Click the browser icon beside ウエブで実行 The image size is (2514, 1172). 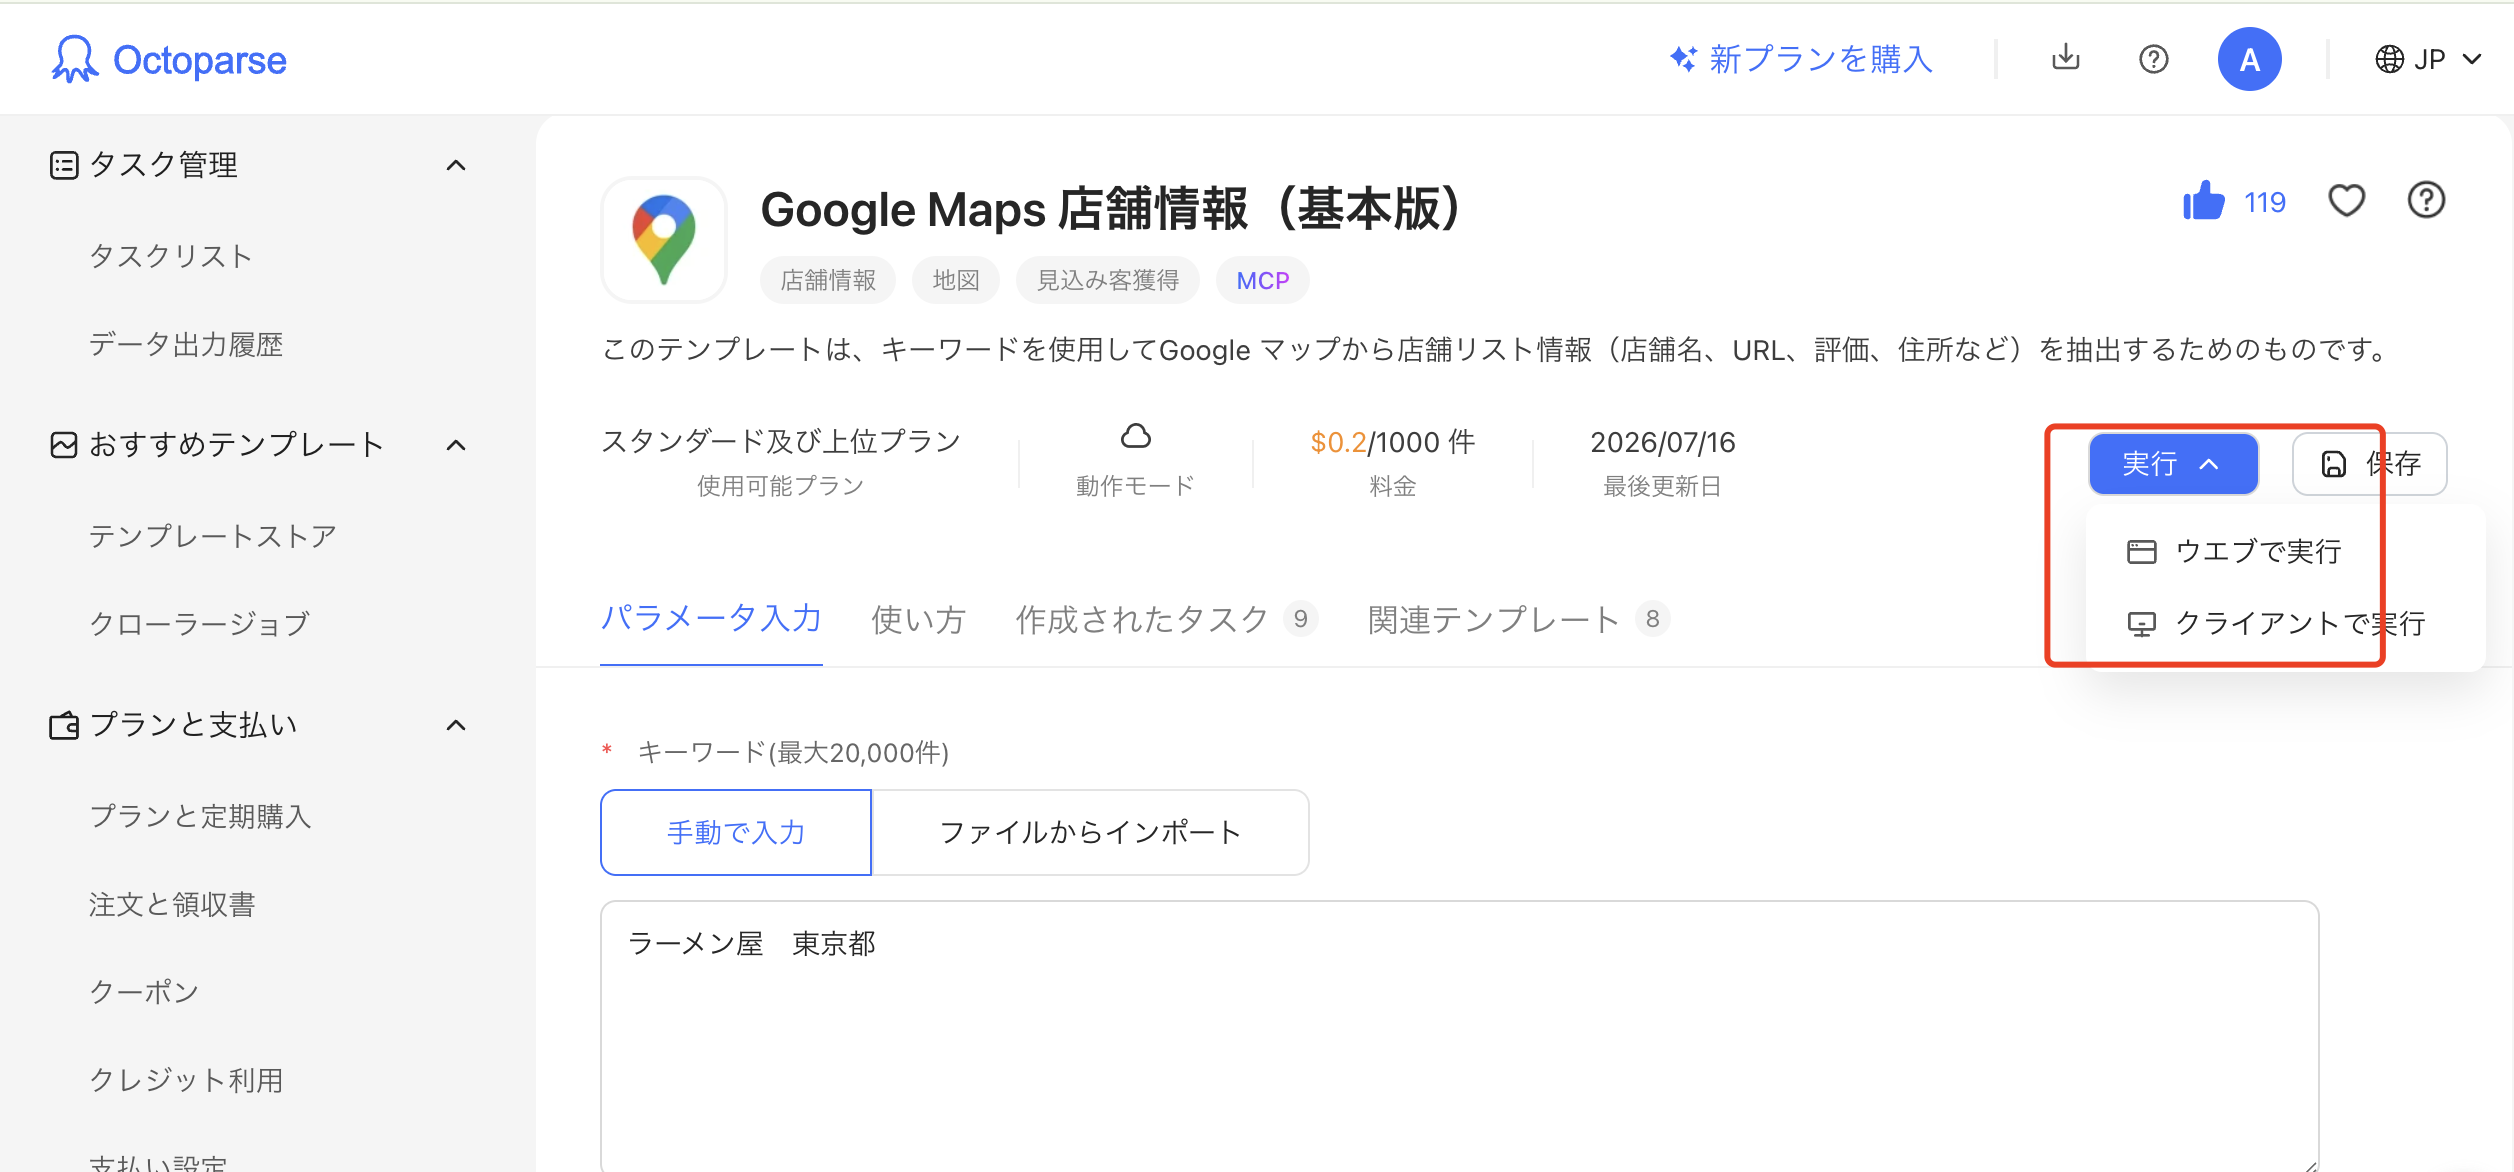(x=2141, y=552)
